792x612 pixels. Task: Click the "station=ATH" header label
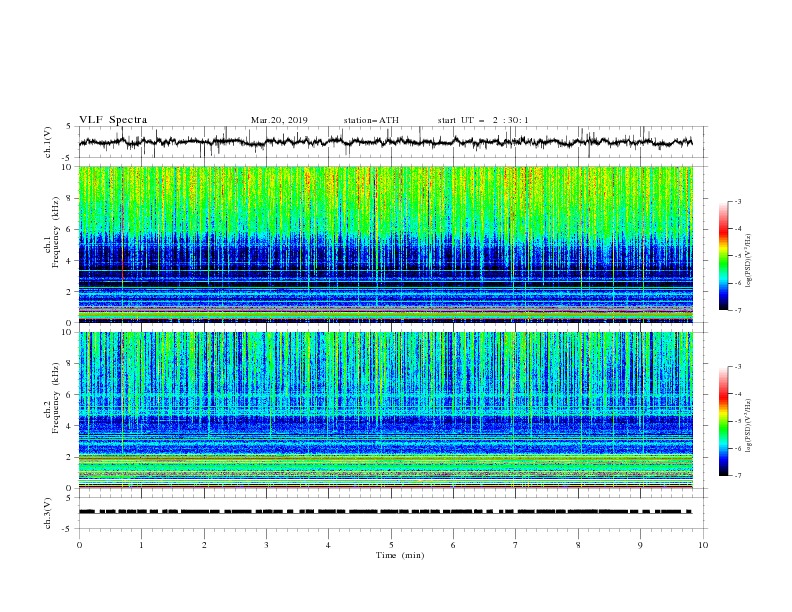pos(371,120)
